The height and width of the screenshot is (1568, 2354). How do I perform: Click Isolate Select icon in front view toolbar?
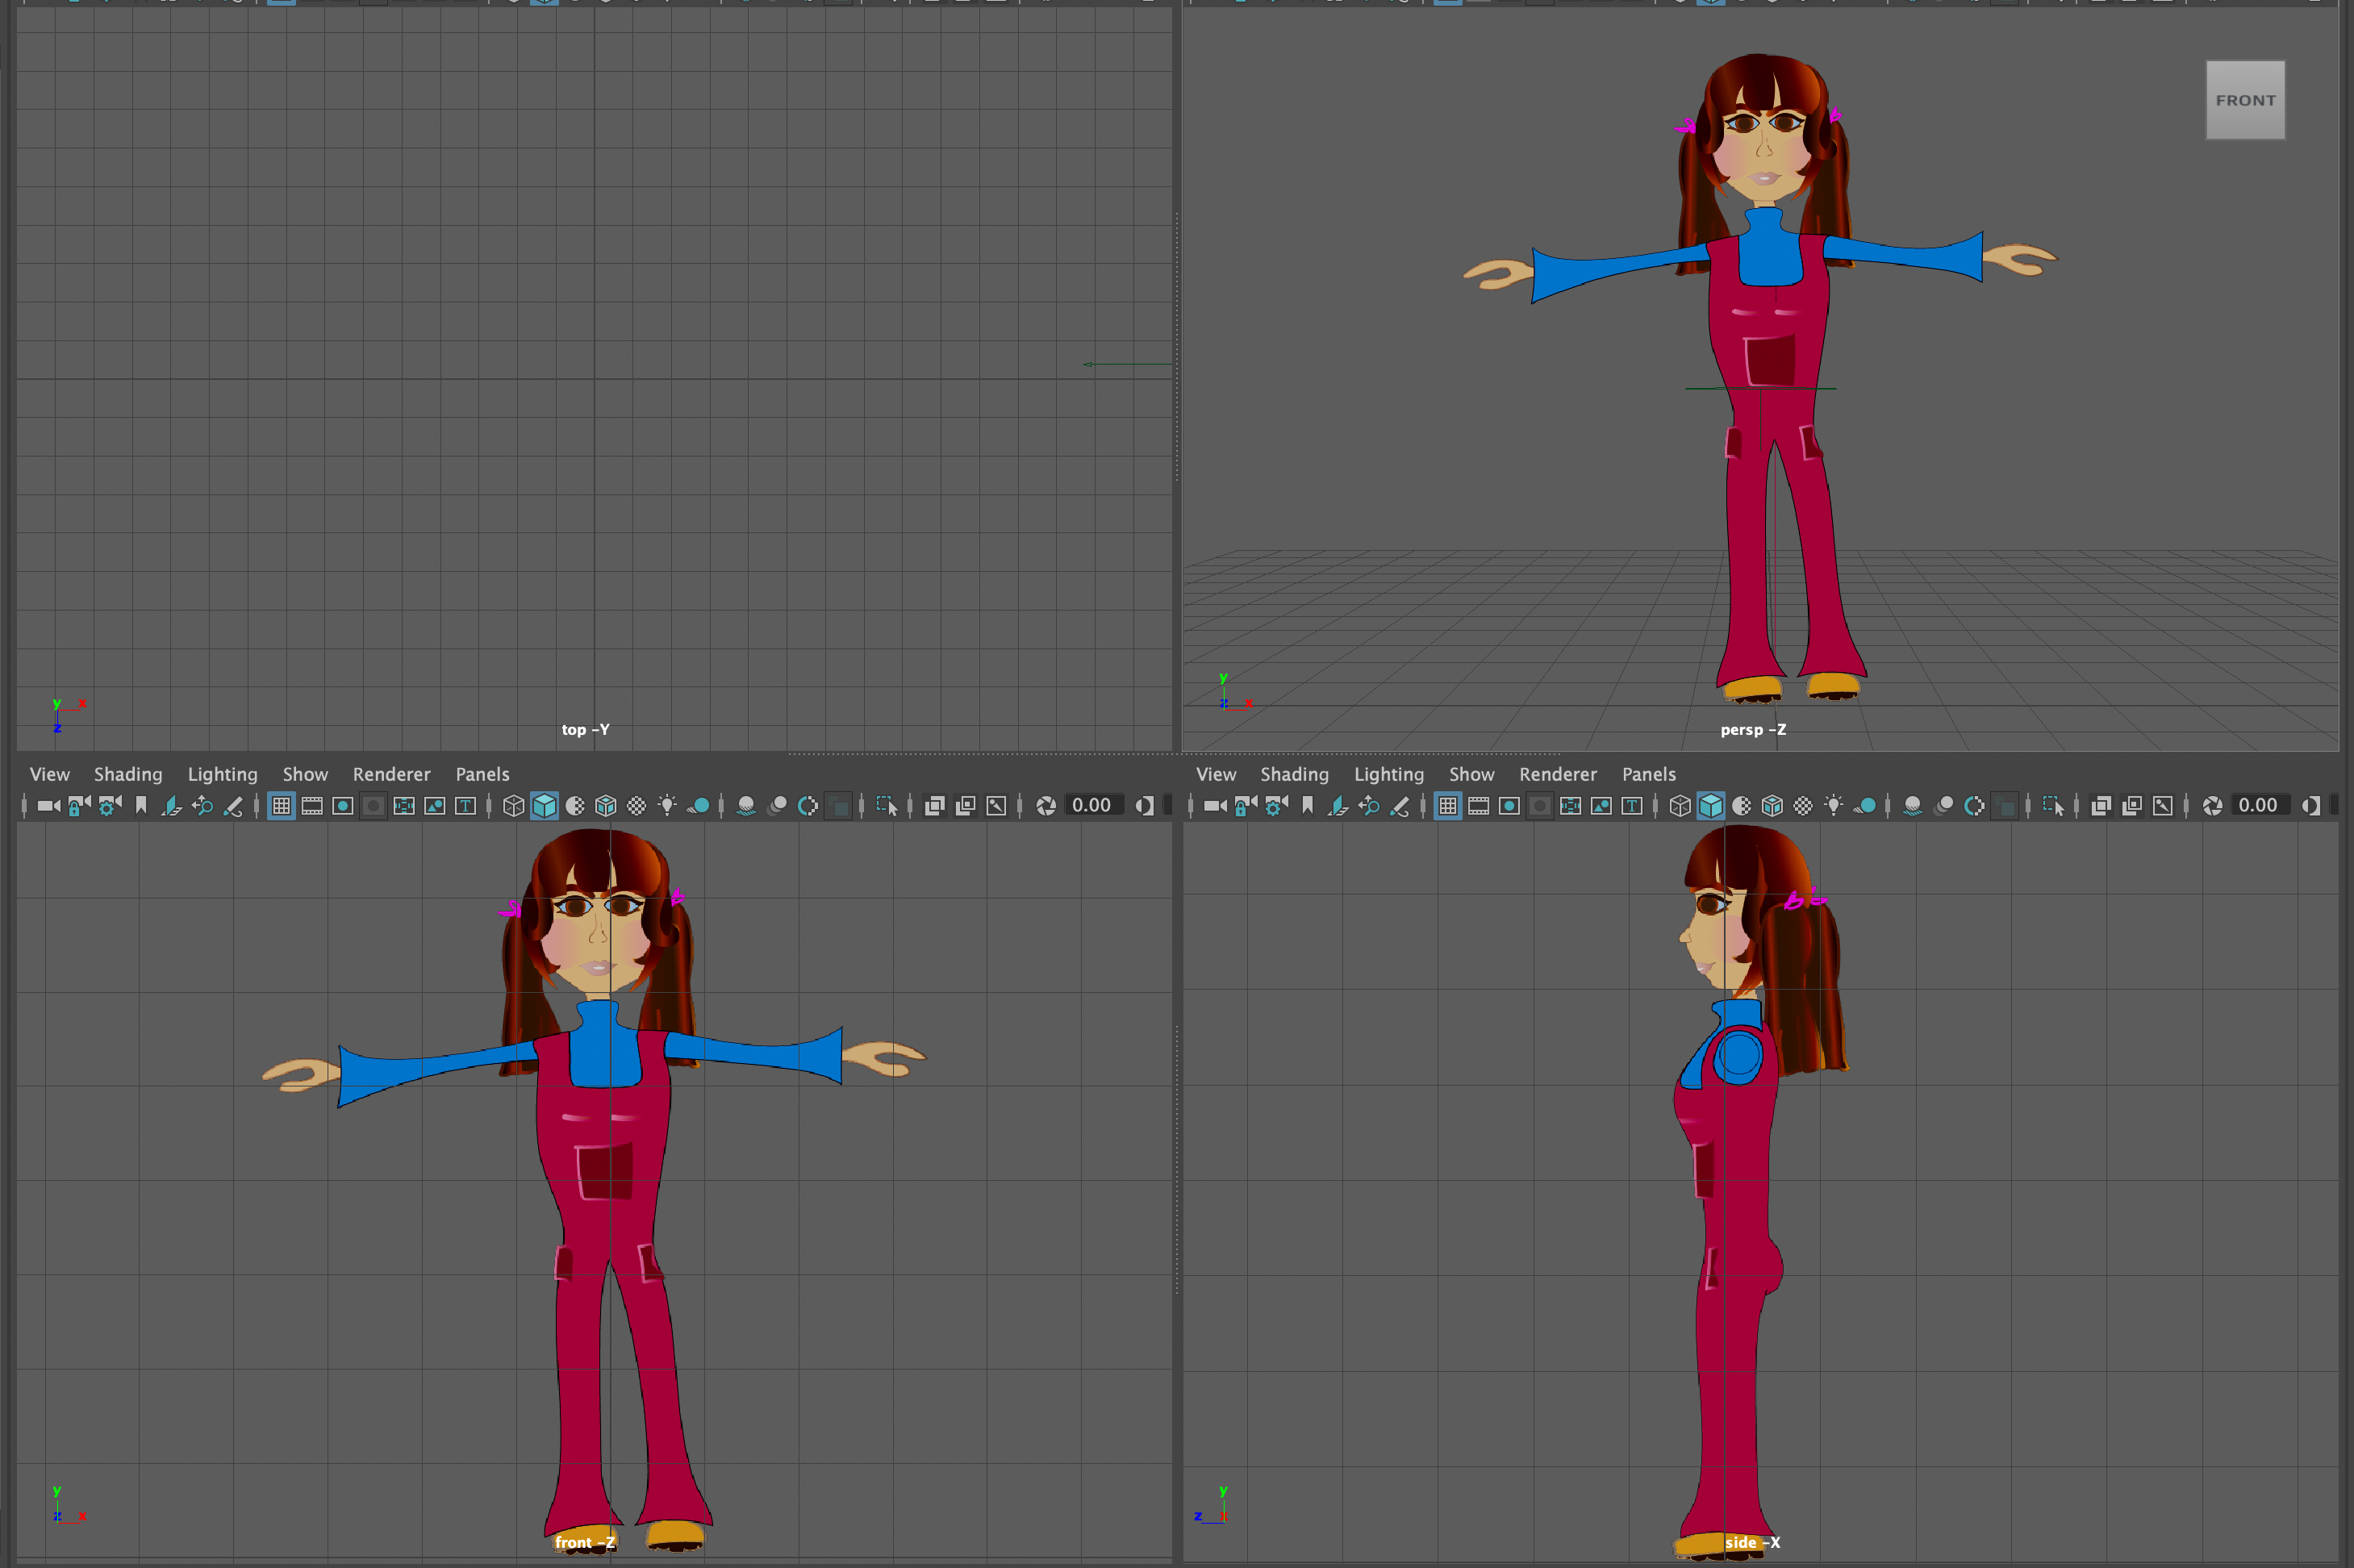point(886,806)
